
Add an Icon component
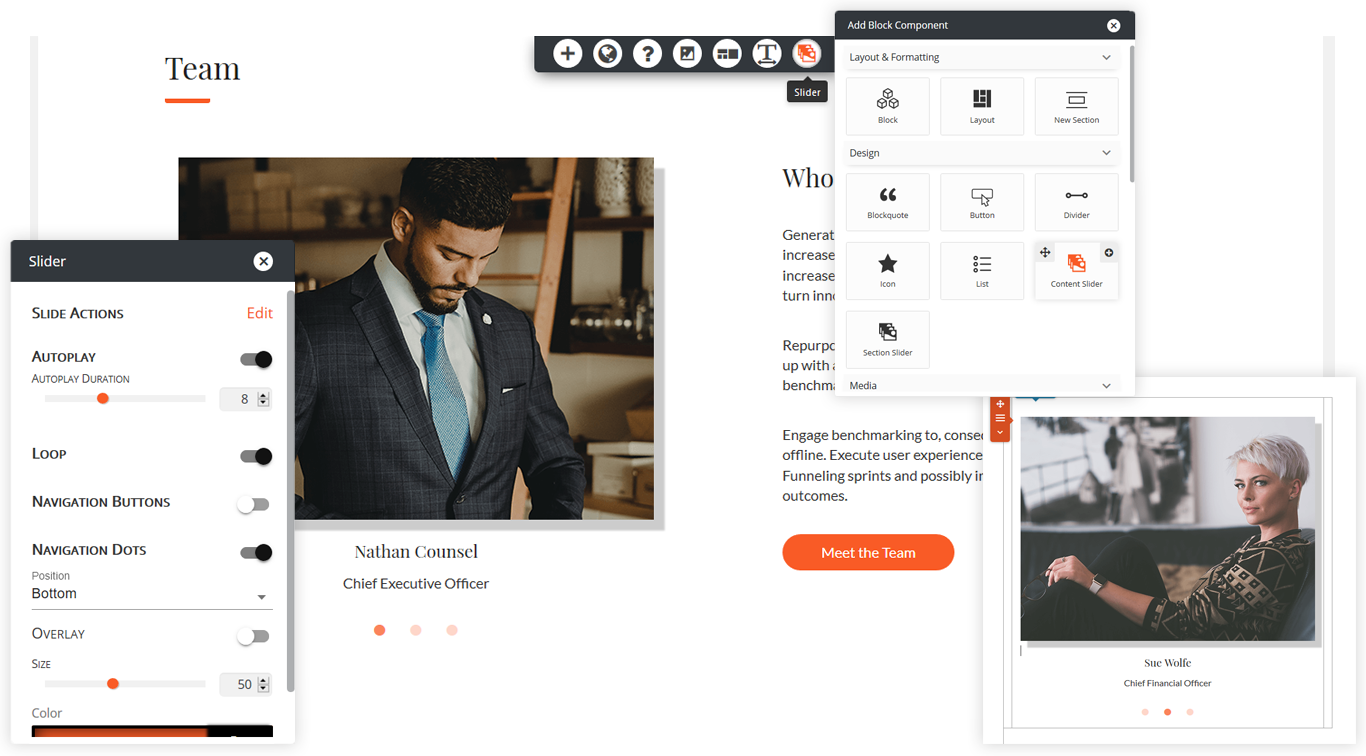(x=888, y=271)
